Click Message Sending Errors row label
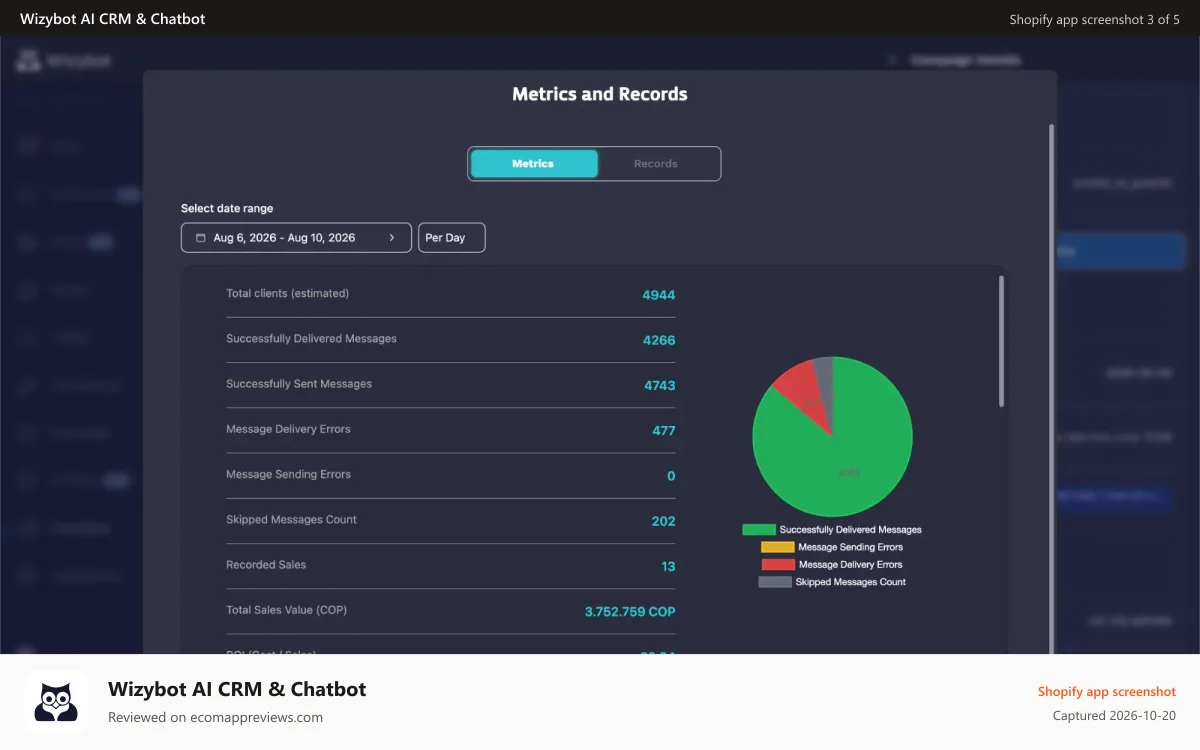This screenshot has width=1200, height=750. click(288, 474)
